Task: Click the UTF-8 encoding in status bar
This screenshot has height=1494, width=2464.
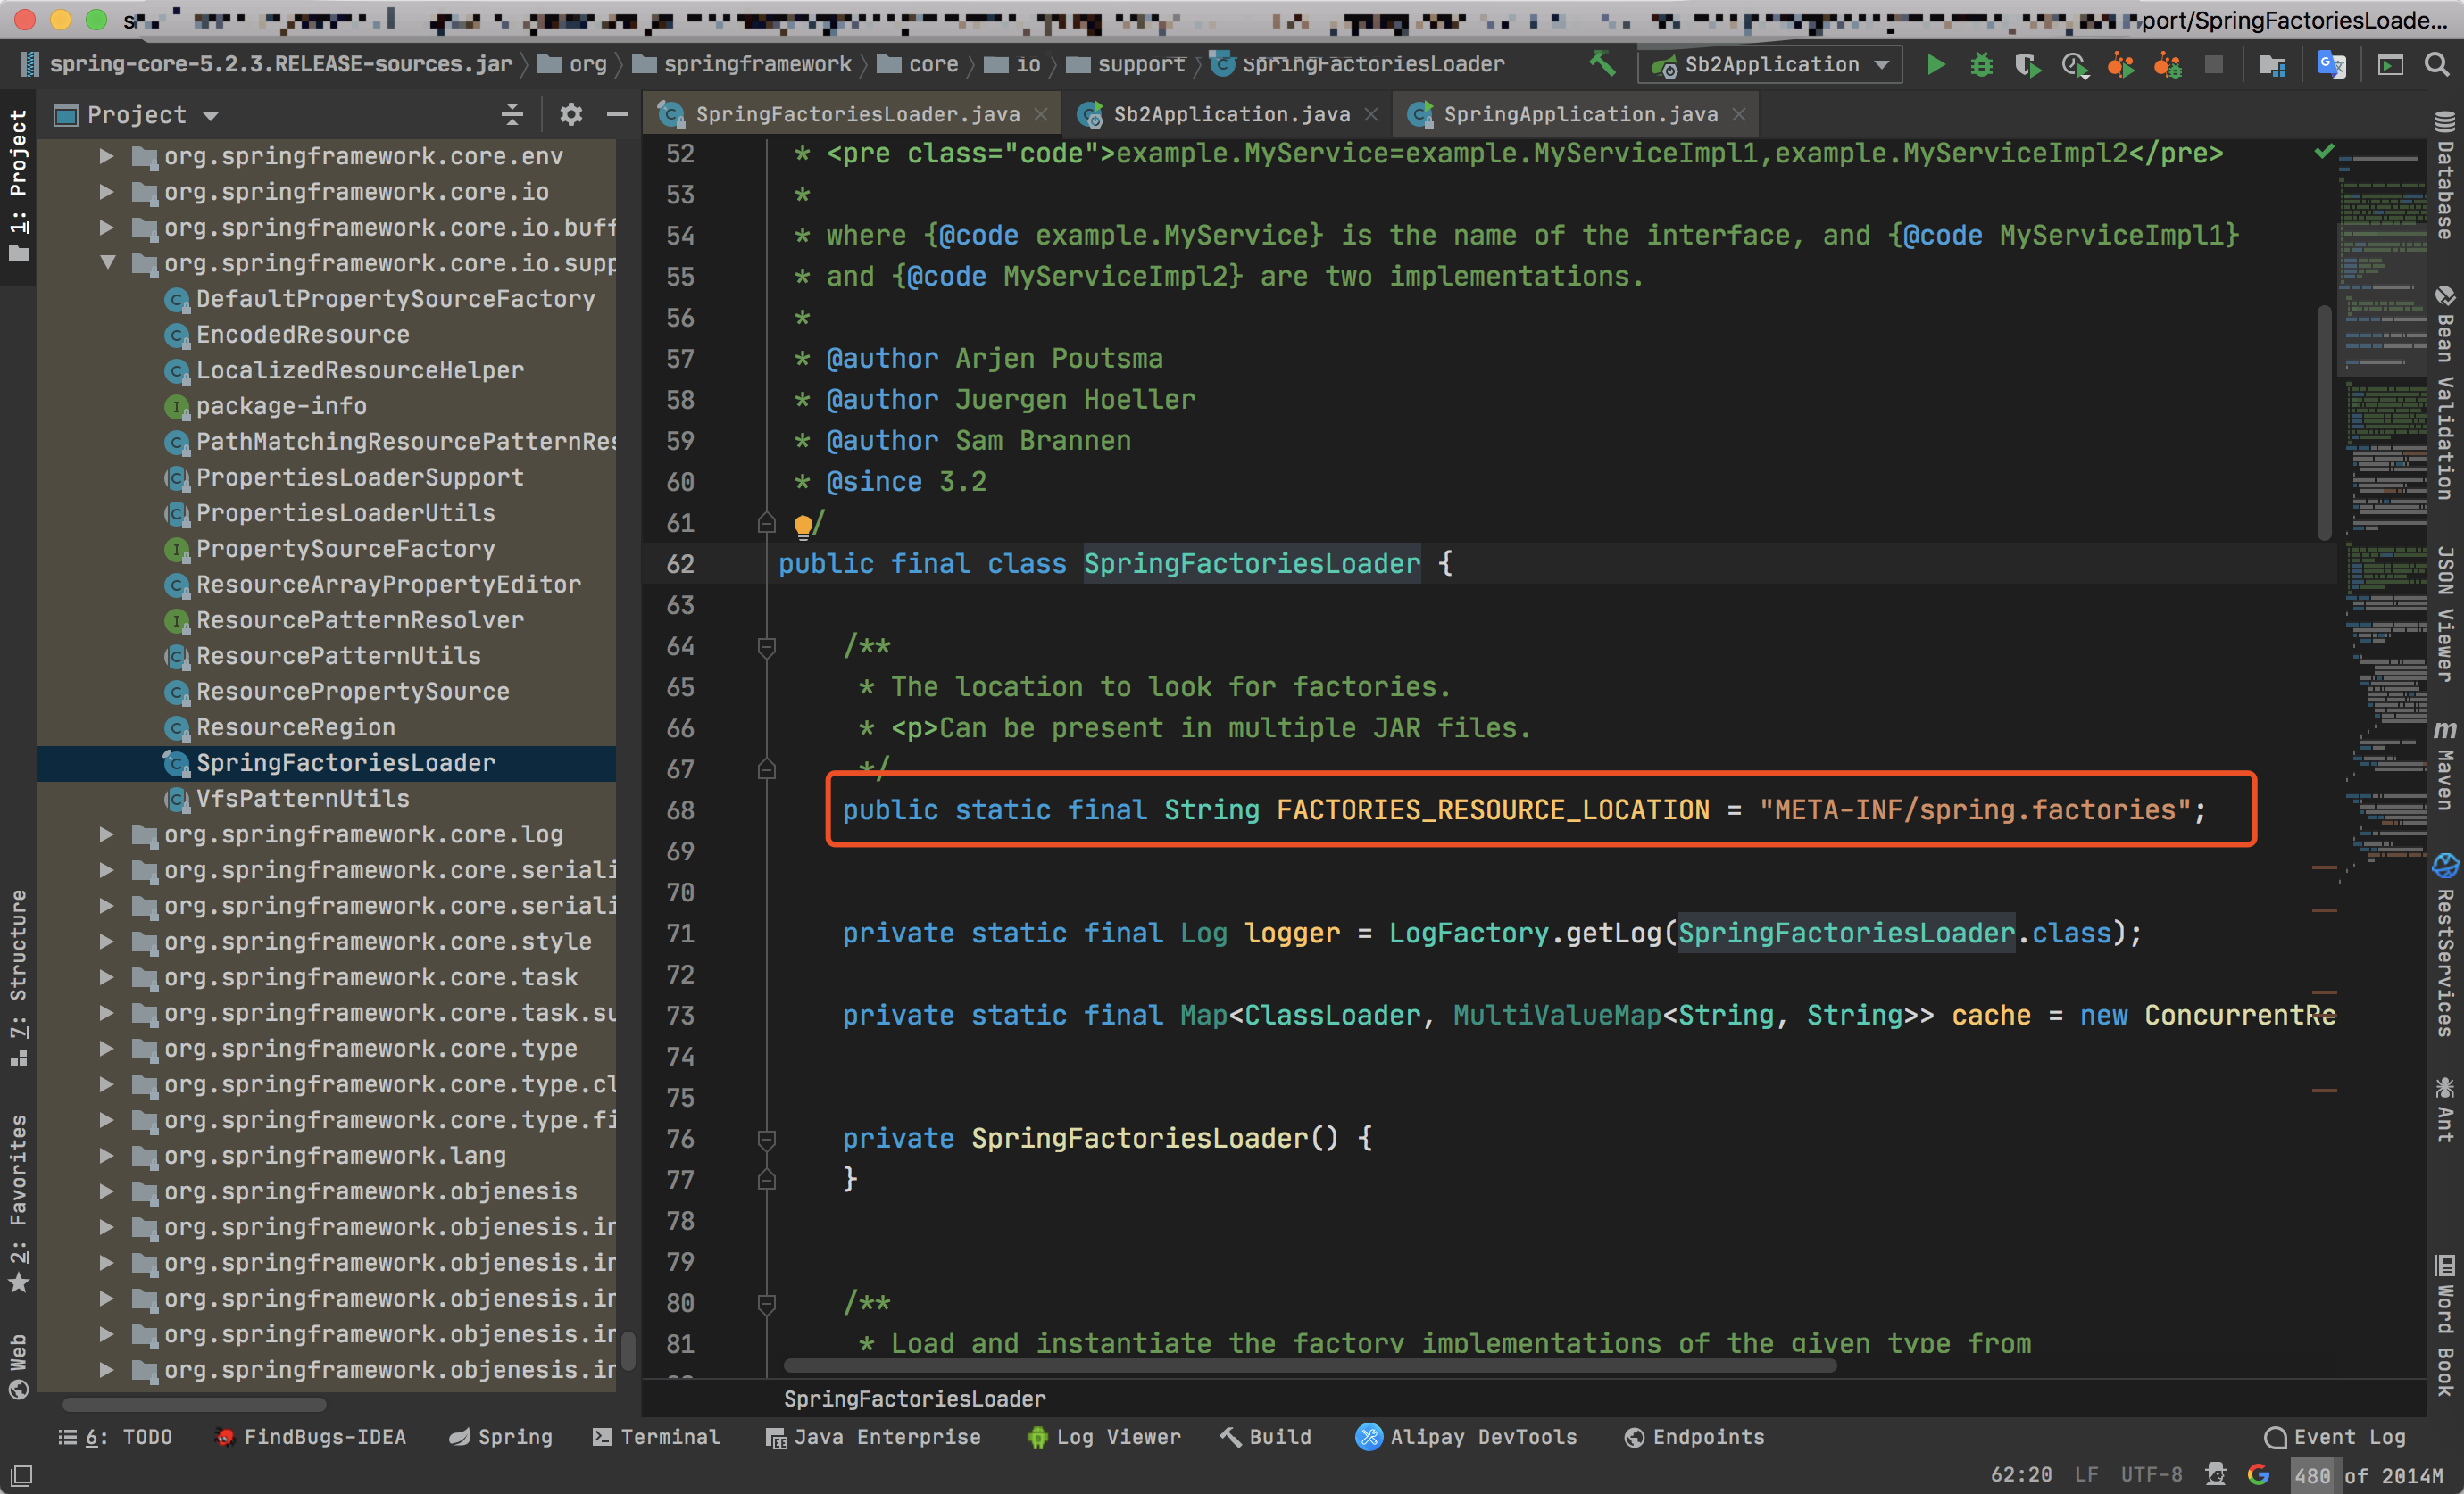Action: coord(2151,1475)
